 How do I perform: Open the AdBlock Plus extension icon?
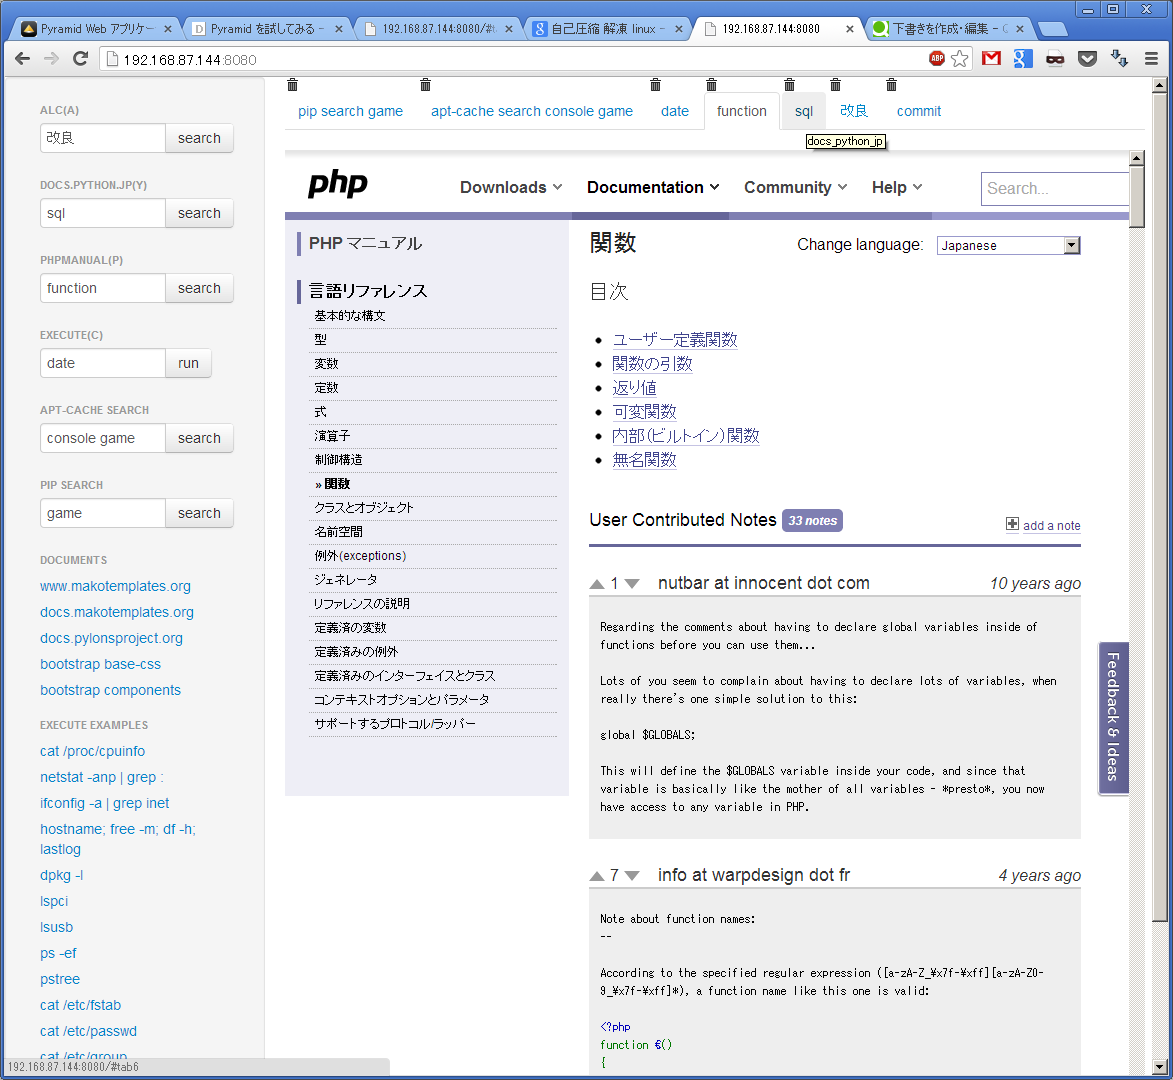(x=937, y=59)
